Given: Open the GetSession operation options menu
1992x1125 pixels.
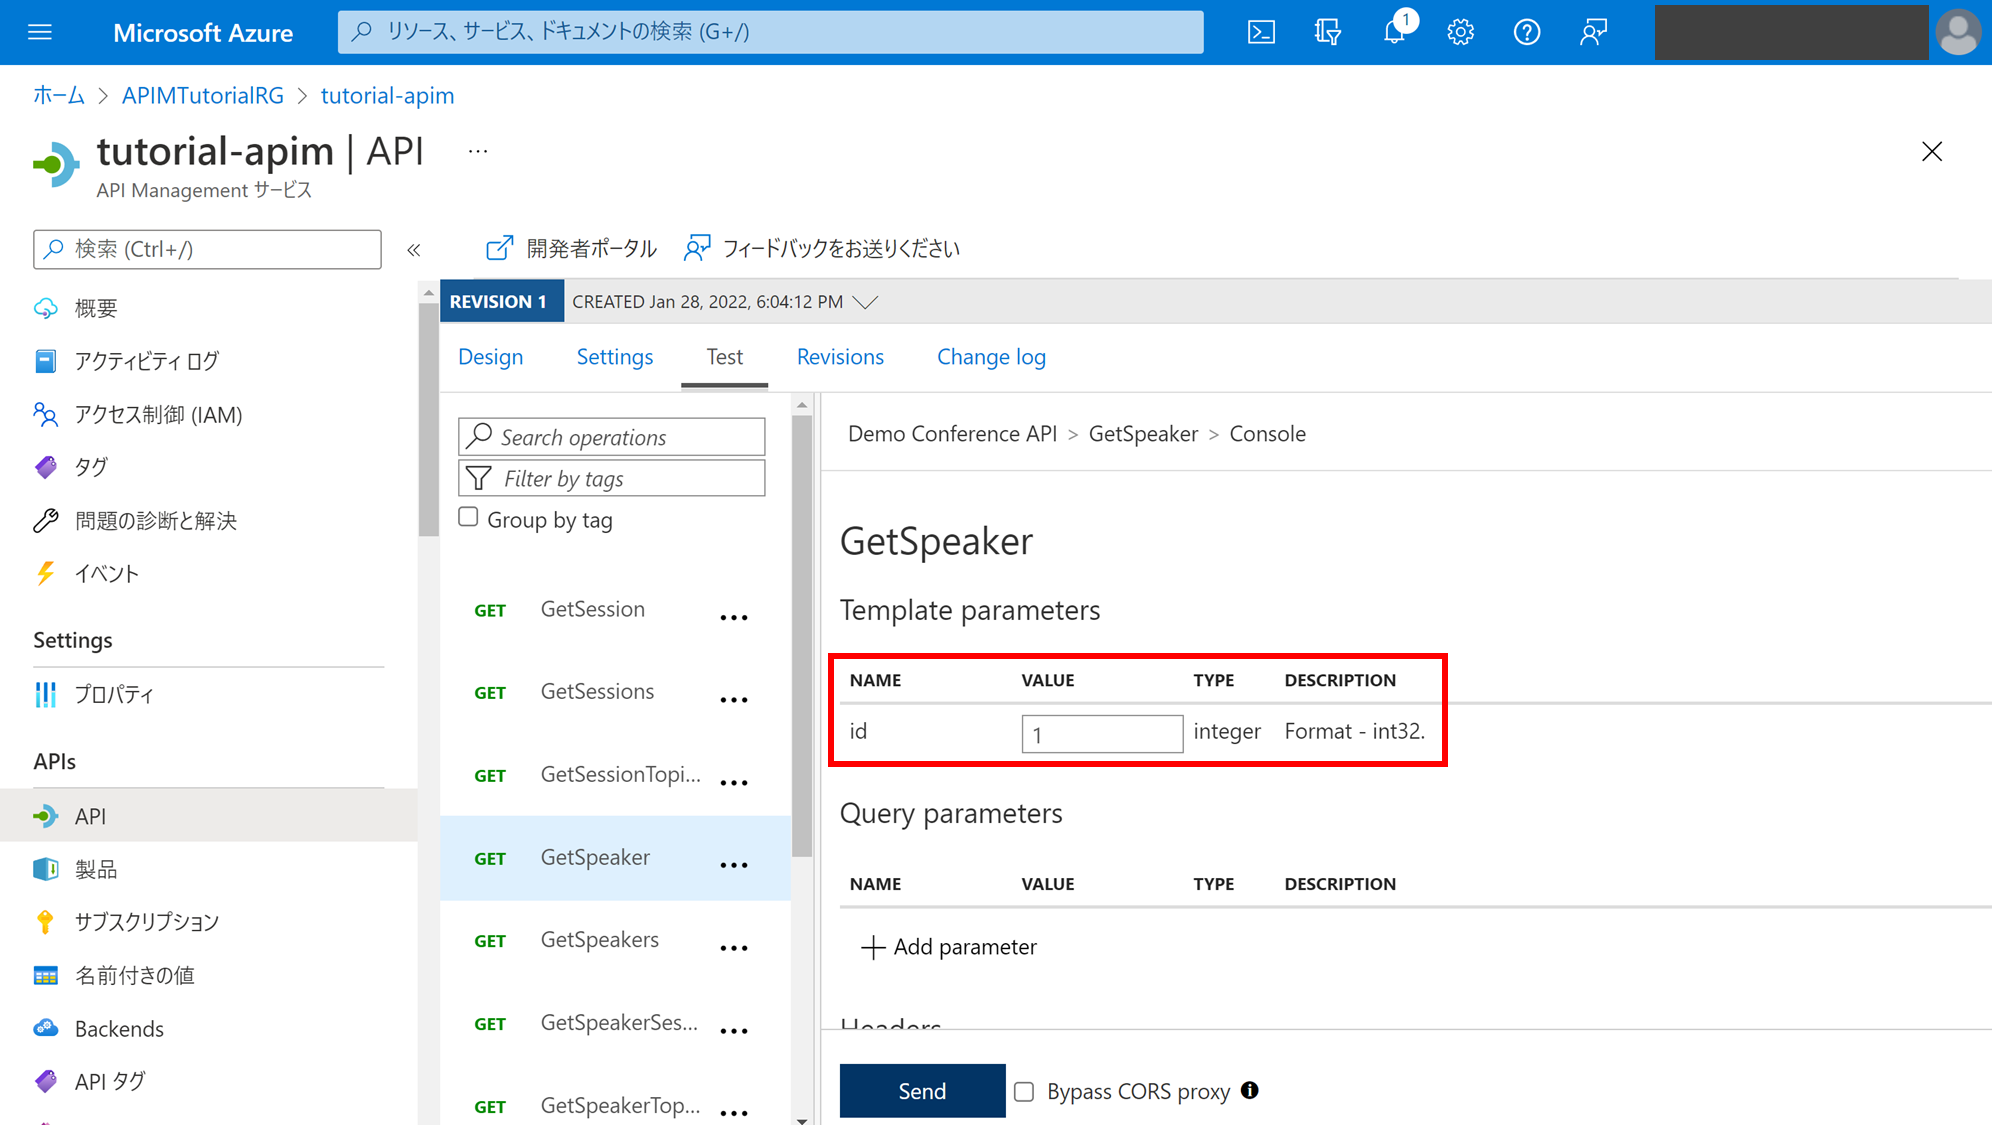Looking at the screenshot, I should pyautogui.click(x=734, y=617).
